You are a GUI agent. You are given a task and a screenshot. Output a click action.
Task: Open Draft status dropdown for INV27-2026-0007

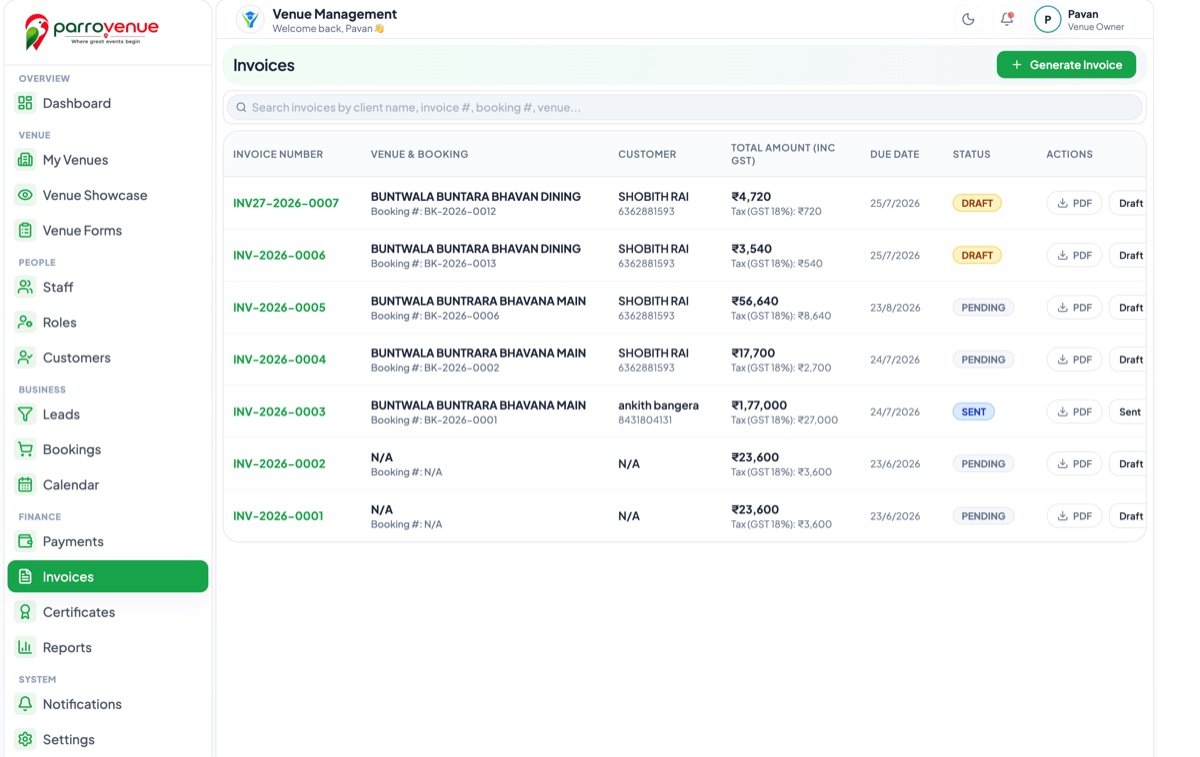coord(1128,203)
